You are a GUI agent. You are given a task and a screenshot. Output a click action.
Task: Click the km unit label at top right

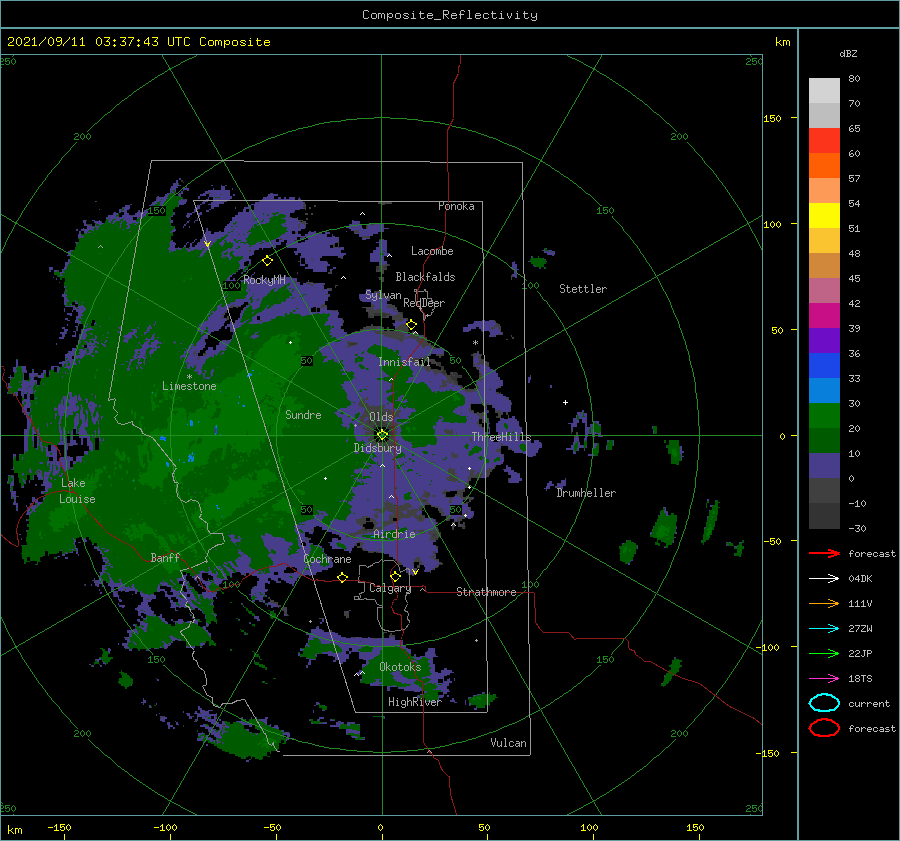(782, 42)
